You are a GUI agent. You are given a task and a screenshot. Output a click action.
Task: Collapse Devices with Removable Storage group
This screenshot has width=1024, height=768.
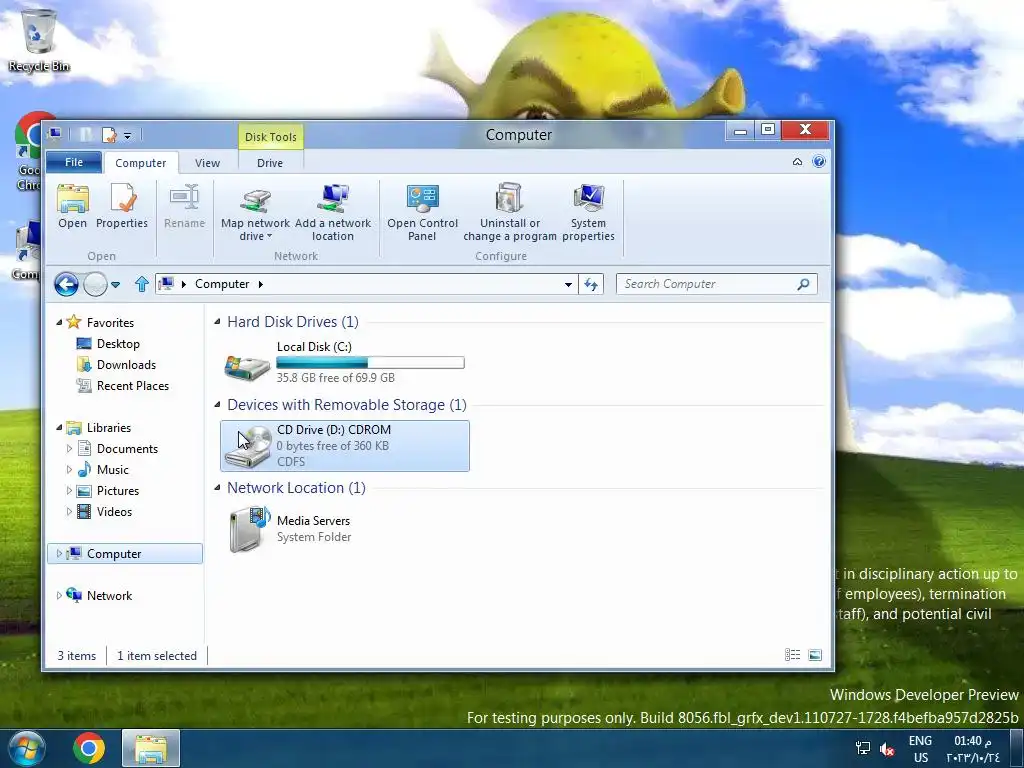217,405
